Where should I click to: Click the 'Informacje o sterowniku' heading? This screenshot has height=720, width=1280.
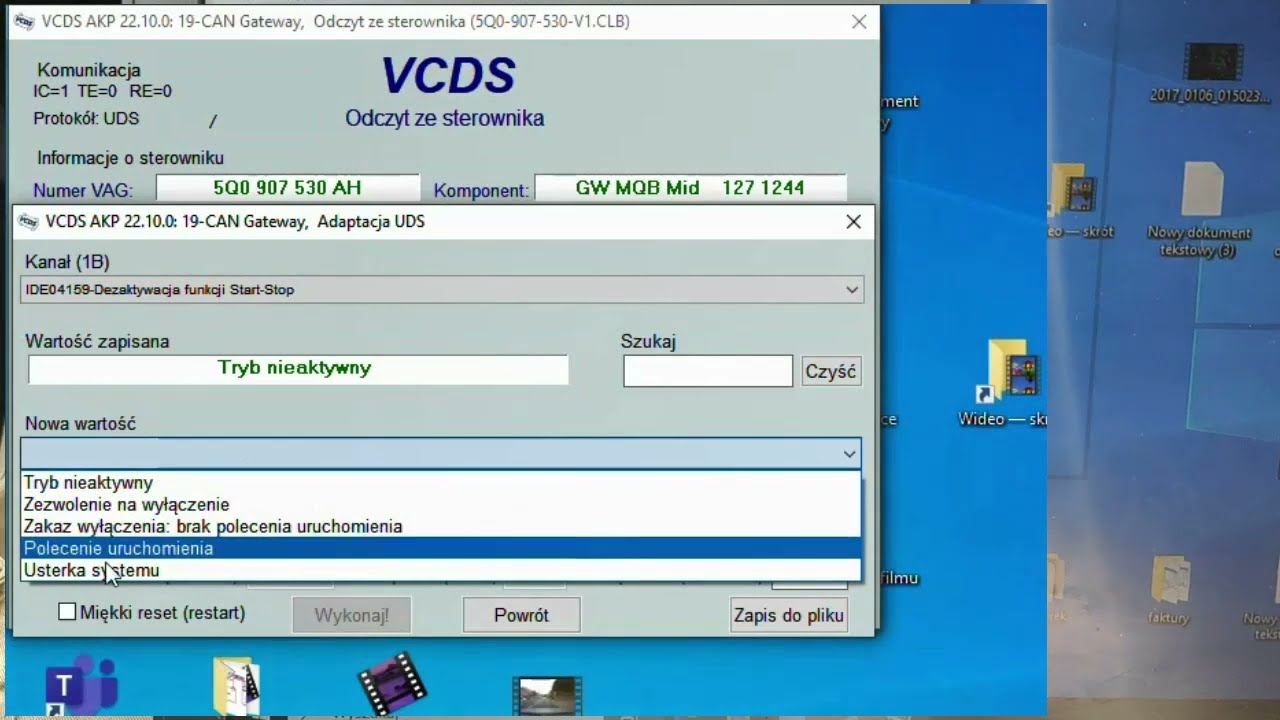130,158
